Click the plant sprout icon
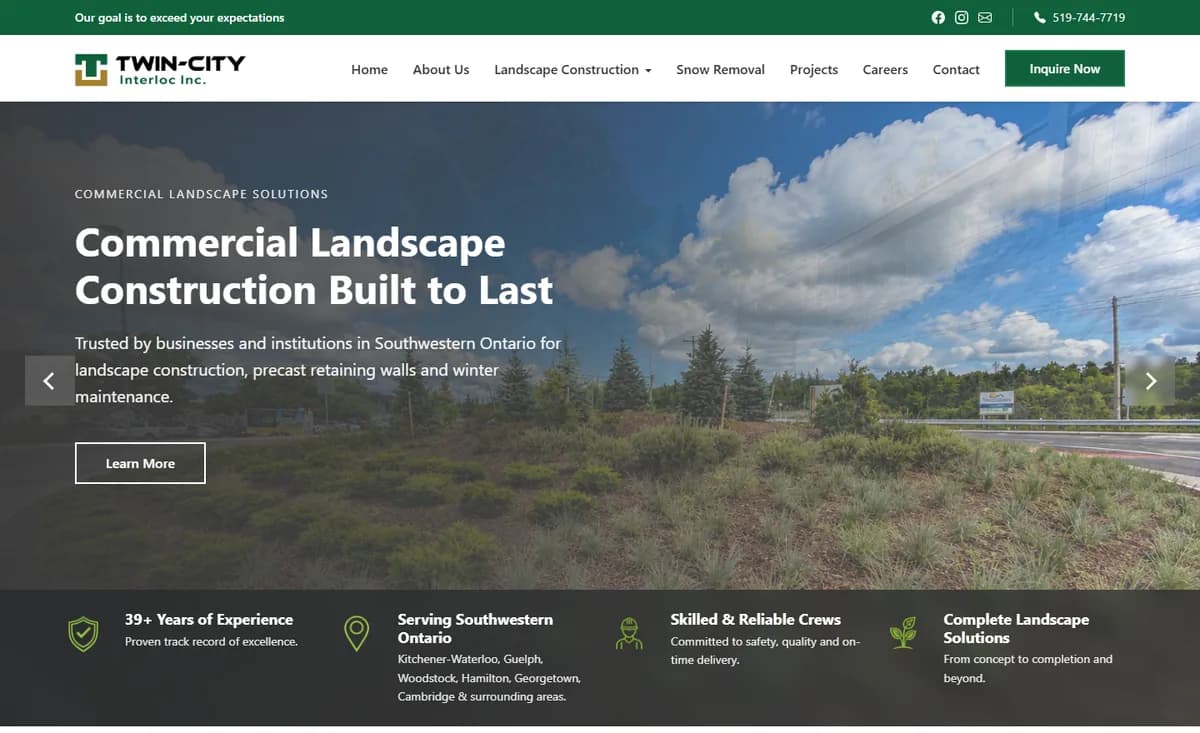Viewport: 1200px width, 733px height. 903,632
